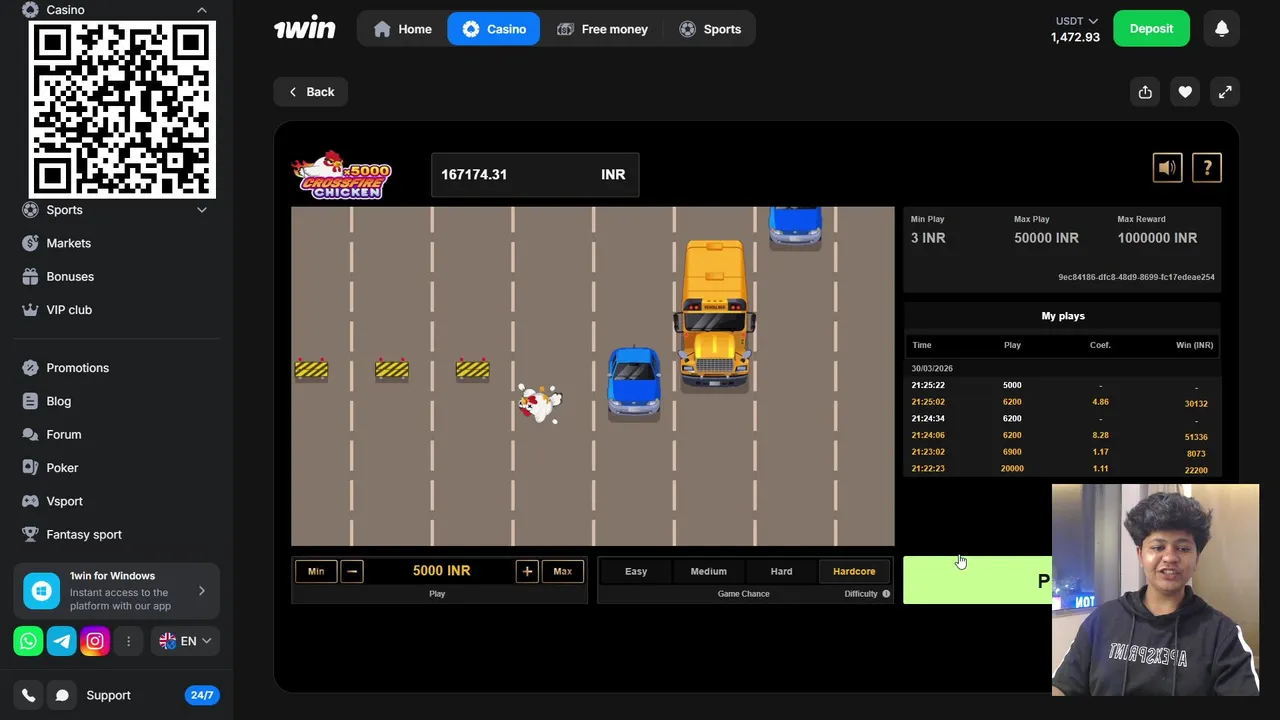Open the Instagram social icon

click(x=94, y=641)
